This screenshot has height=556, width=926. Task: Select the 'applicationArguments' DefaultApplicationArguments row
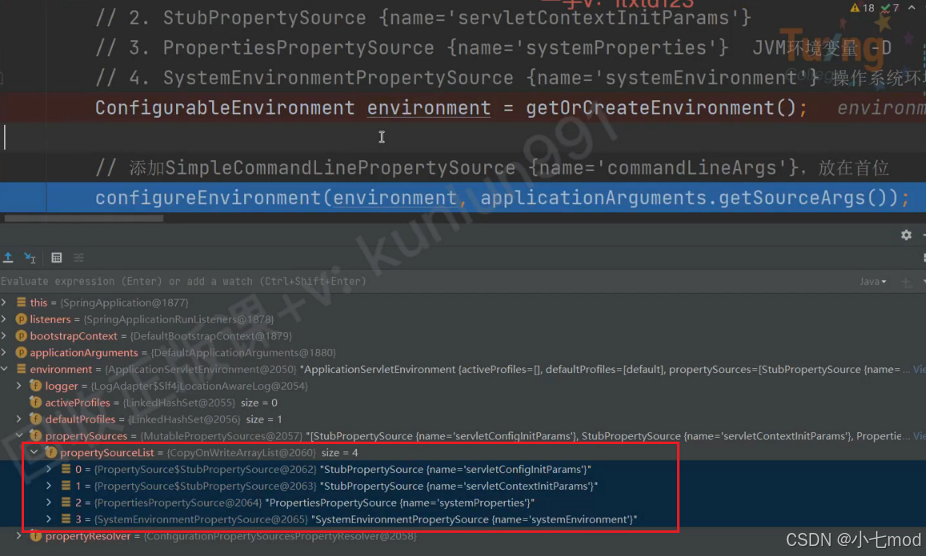click(463, 352)
